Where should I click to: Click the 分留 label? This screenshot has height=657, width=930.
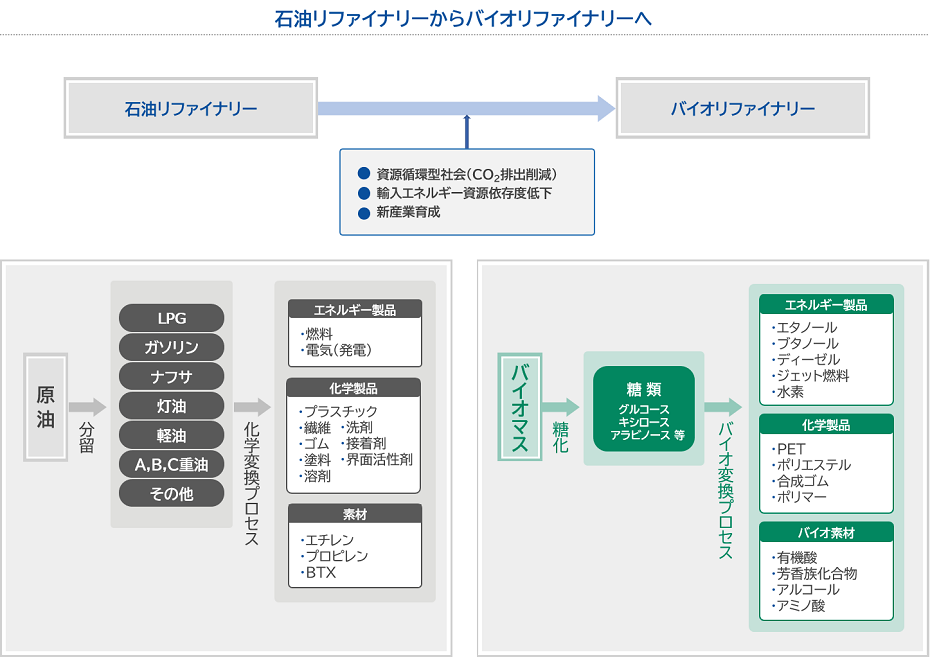coord(87,438)
